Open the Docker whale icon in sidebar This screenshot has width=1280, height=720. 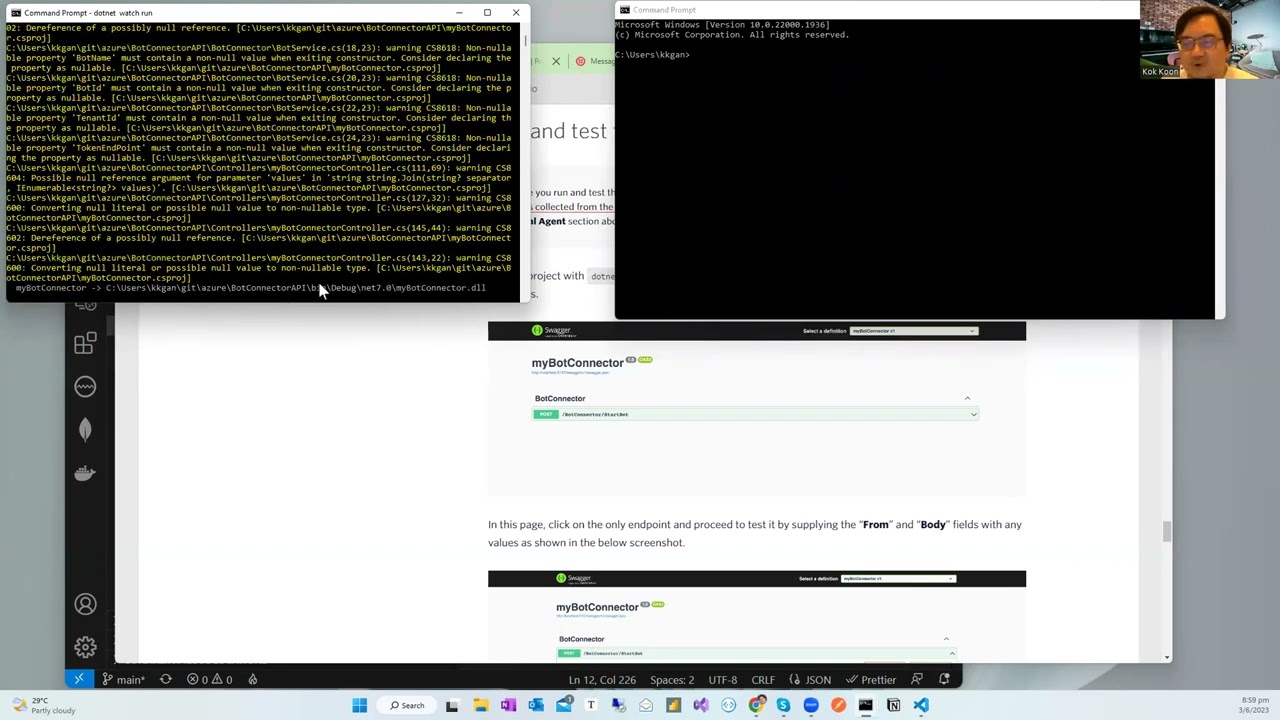(85, 472)
